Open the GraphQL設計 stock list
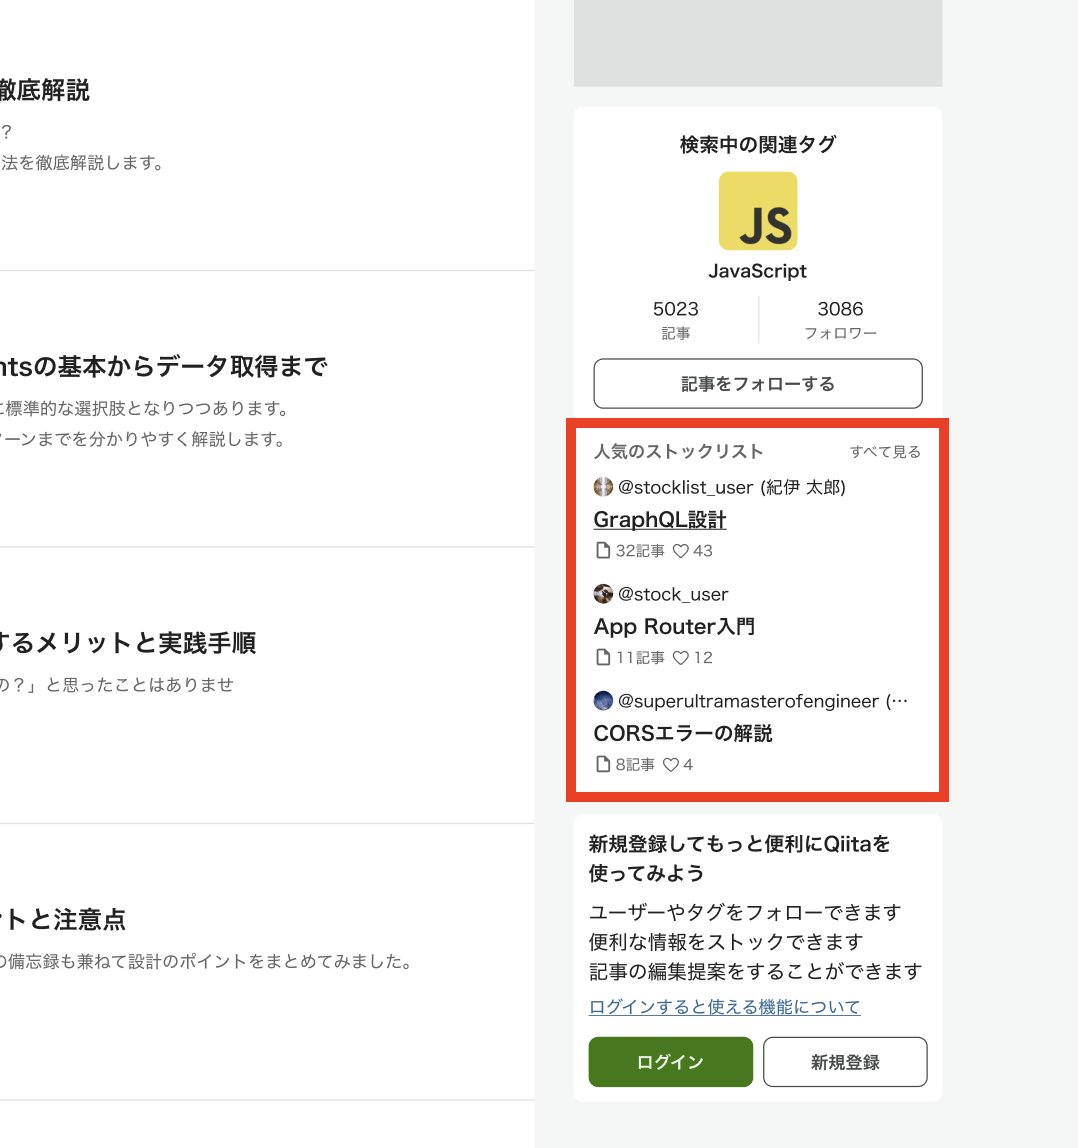The image size is (1078, 1148). [x=660, y=520]
